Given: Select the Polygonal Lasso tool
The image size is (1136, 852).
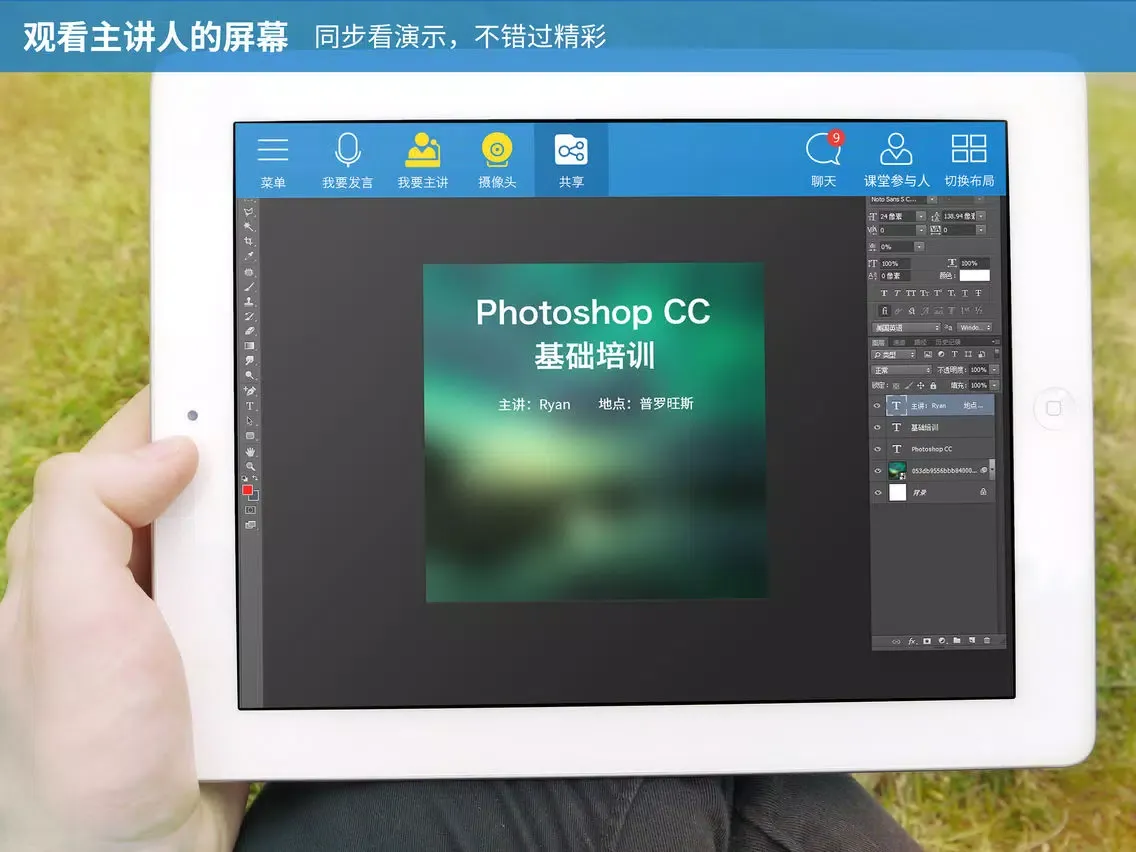Looking at the screenshot, I should (x=248, y=212).
